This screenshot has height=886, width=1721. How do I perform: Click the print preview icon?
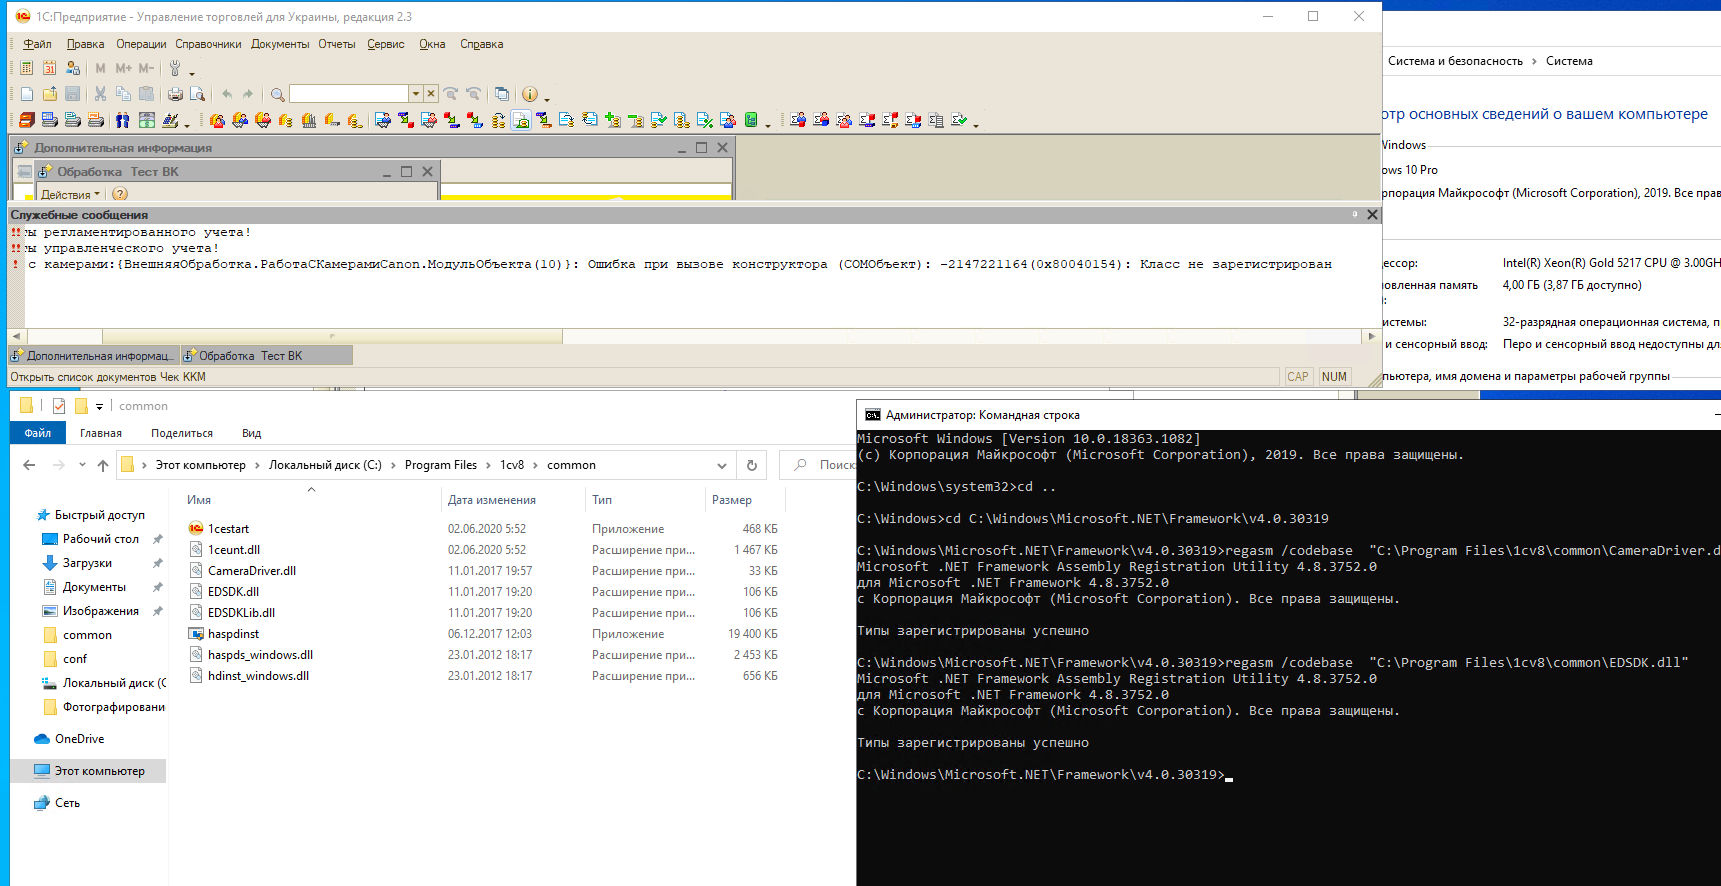(x=198, y=94)
